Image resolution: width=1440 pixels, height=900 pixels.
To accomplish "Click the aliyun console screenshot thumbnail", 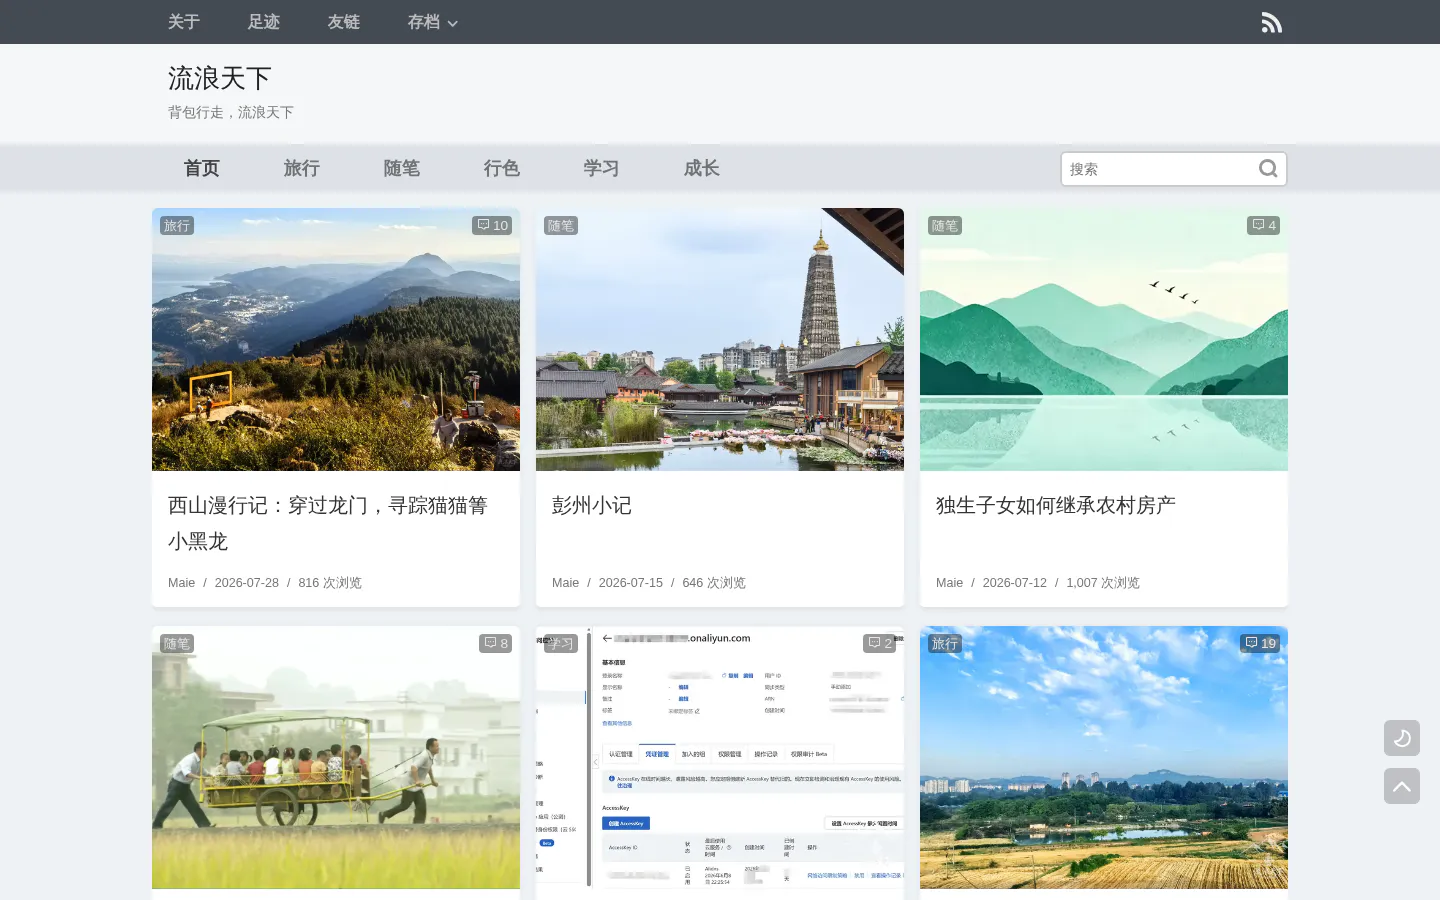I will click(720, 757).
